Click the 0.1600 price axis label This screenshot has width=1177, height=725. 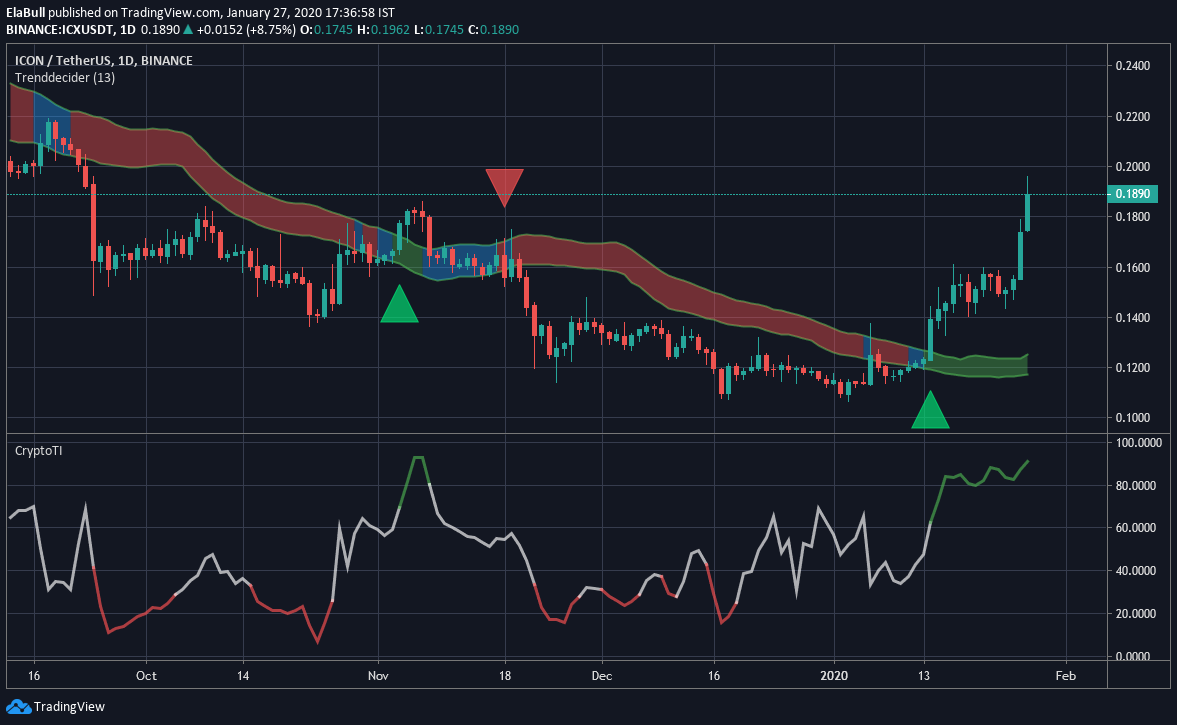point(1133,268)
